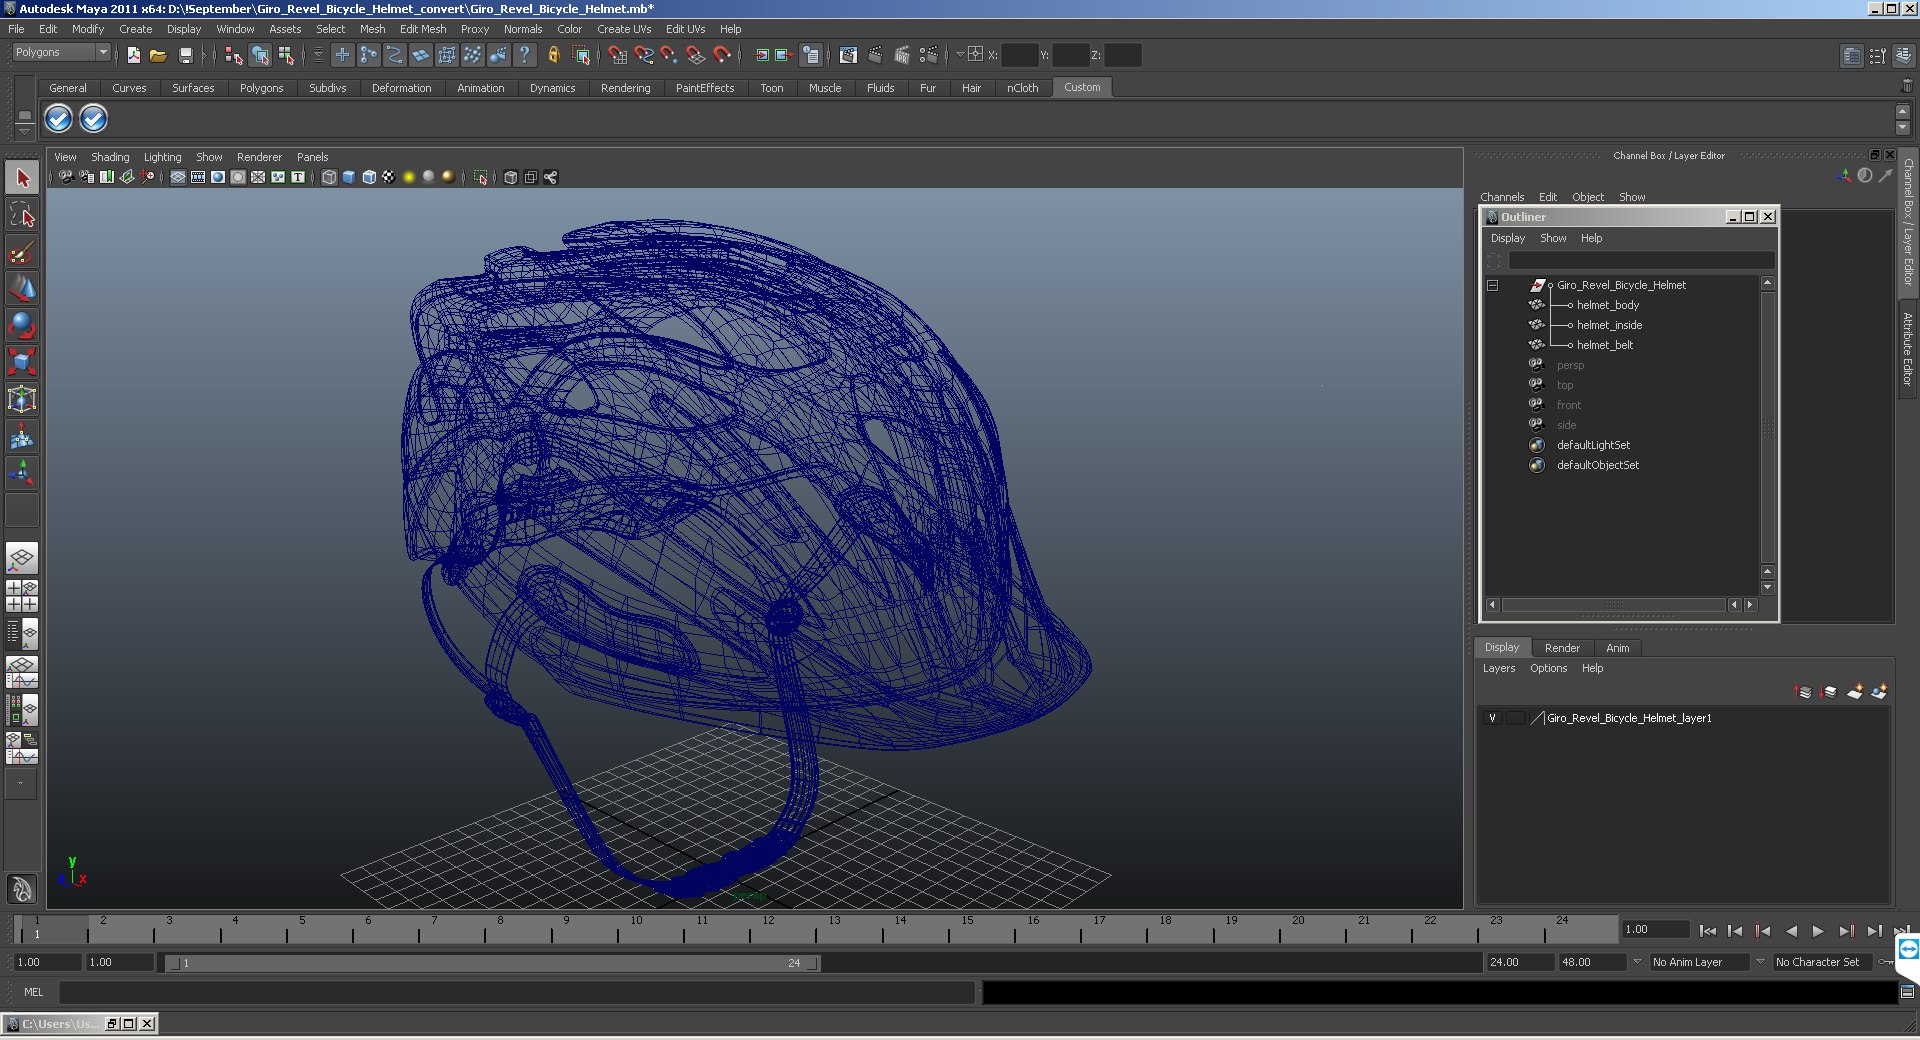Switch to the Rendering shelf tab
Image resolution: width=1920 pixels, height=1040 pixels.
pyautogui.click(x=625, y=88)
